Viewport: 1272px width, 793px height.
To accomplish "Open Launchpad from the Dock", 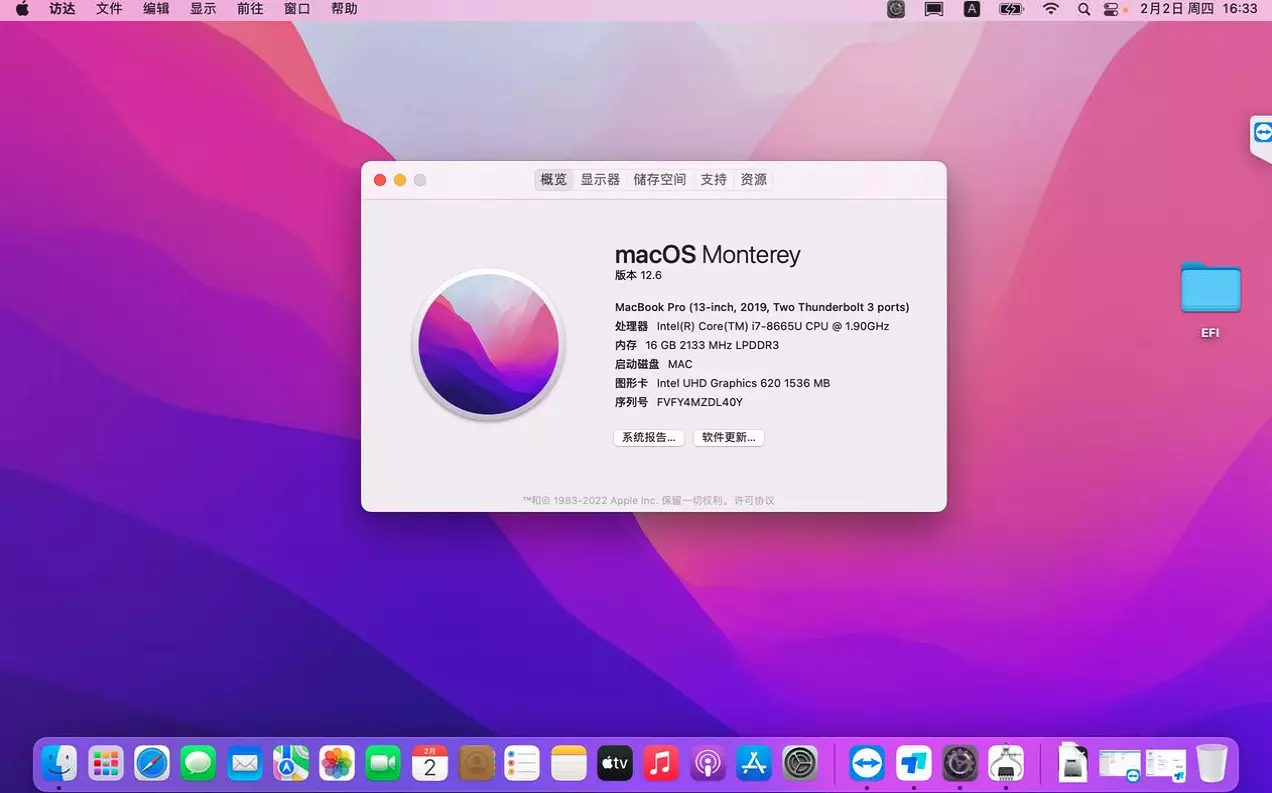I will [105, 763].
